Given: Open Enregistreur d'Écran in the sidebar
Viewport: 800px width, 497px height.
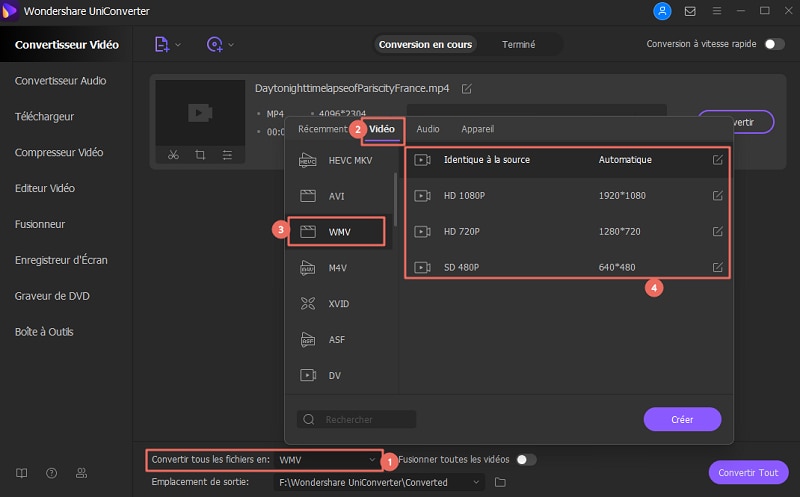Looking at the screenshot, I should click(x=61, y=260).
